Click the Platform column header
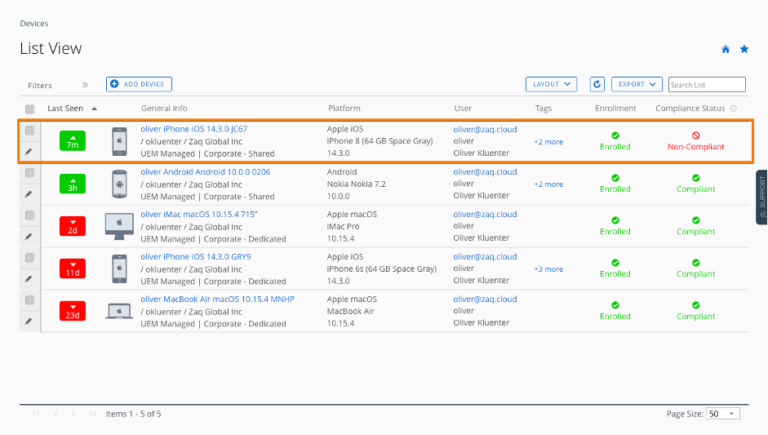Screen dimensions: 768x435 coord(344,108)
